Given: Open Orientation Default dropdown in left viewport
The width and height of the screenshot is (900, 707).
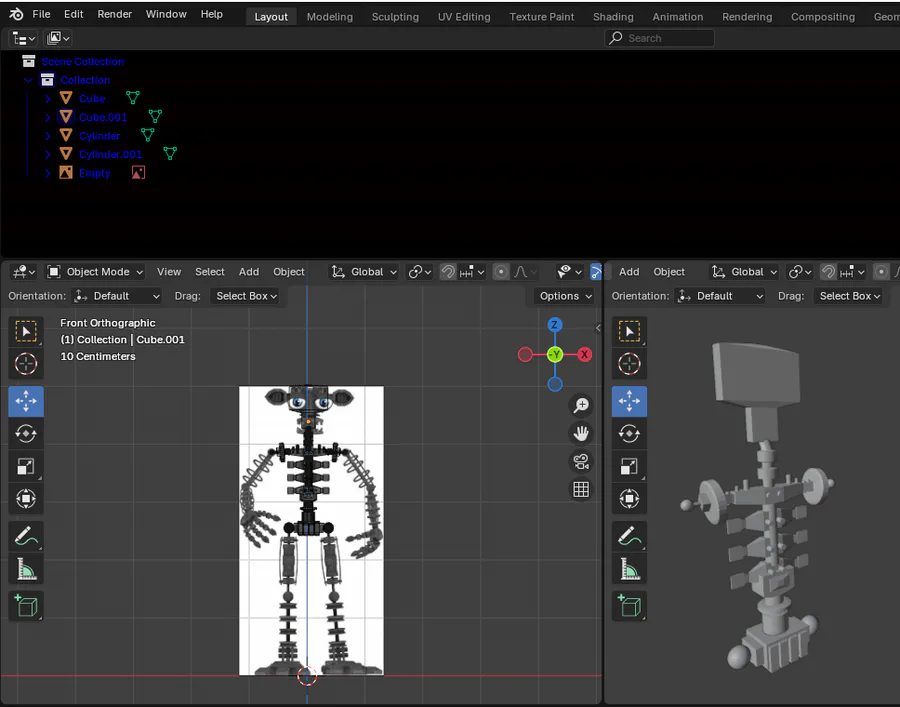Looking at the screenshot, I should [117, 296].
